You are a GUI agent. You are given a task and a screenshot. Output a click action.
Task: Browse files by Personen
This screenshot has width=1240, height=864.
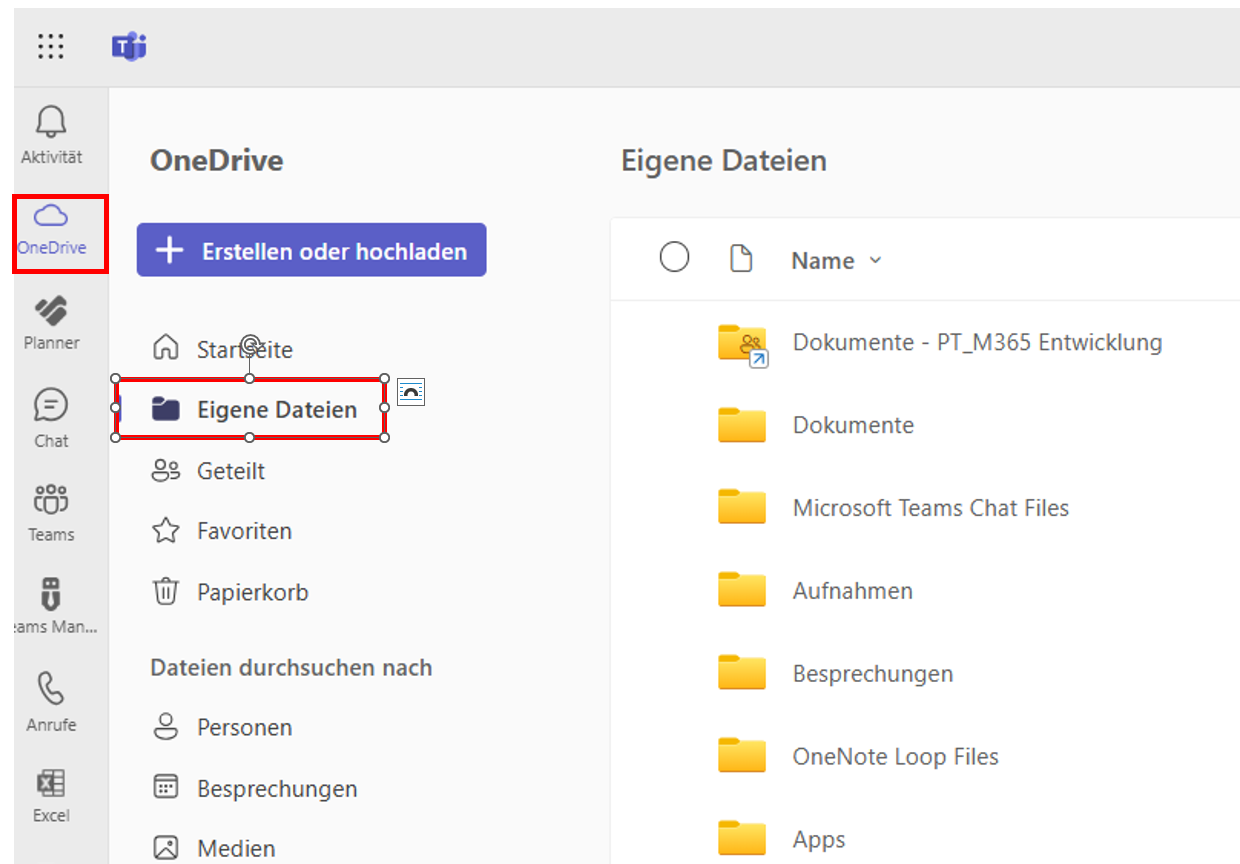tap(222, 727)
